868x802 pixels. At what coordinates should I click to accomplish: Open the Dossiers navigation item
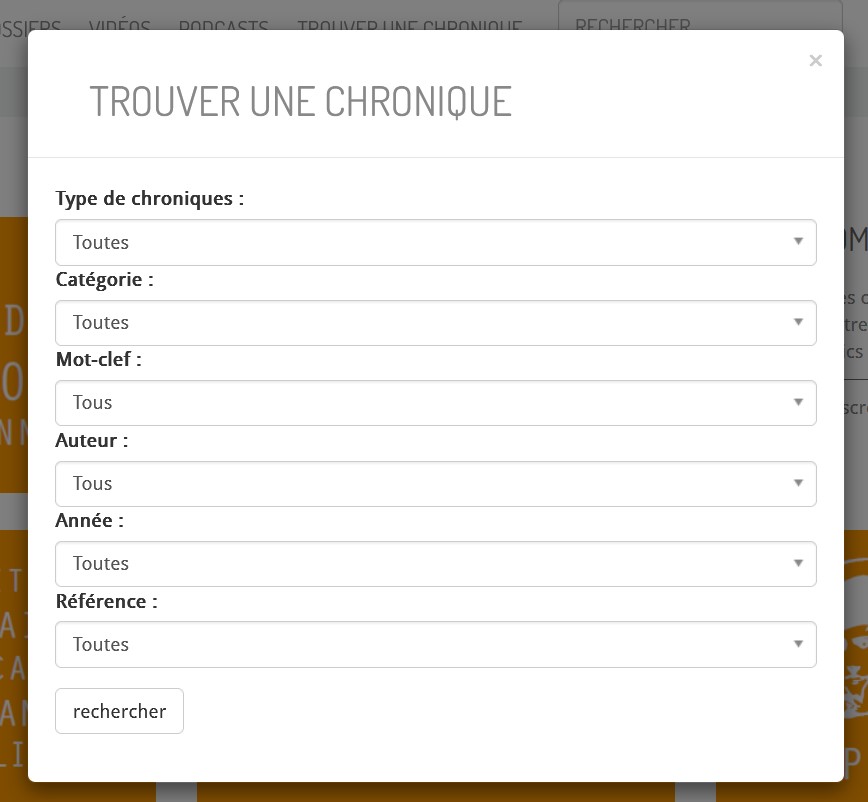point(30,26)
